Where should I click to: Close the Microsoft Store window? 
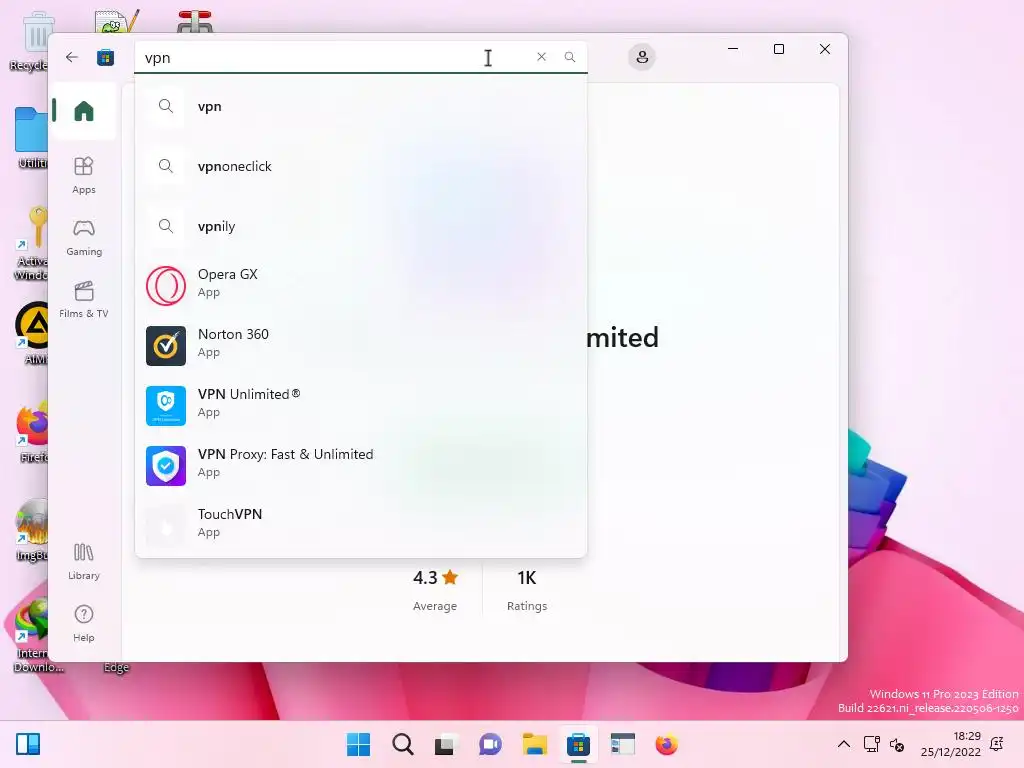(x=825, y=49)
